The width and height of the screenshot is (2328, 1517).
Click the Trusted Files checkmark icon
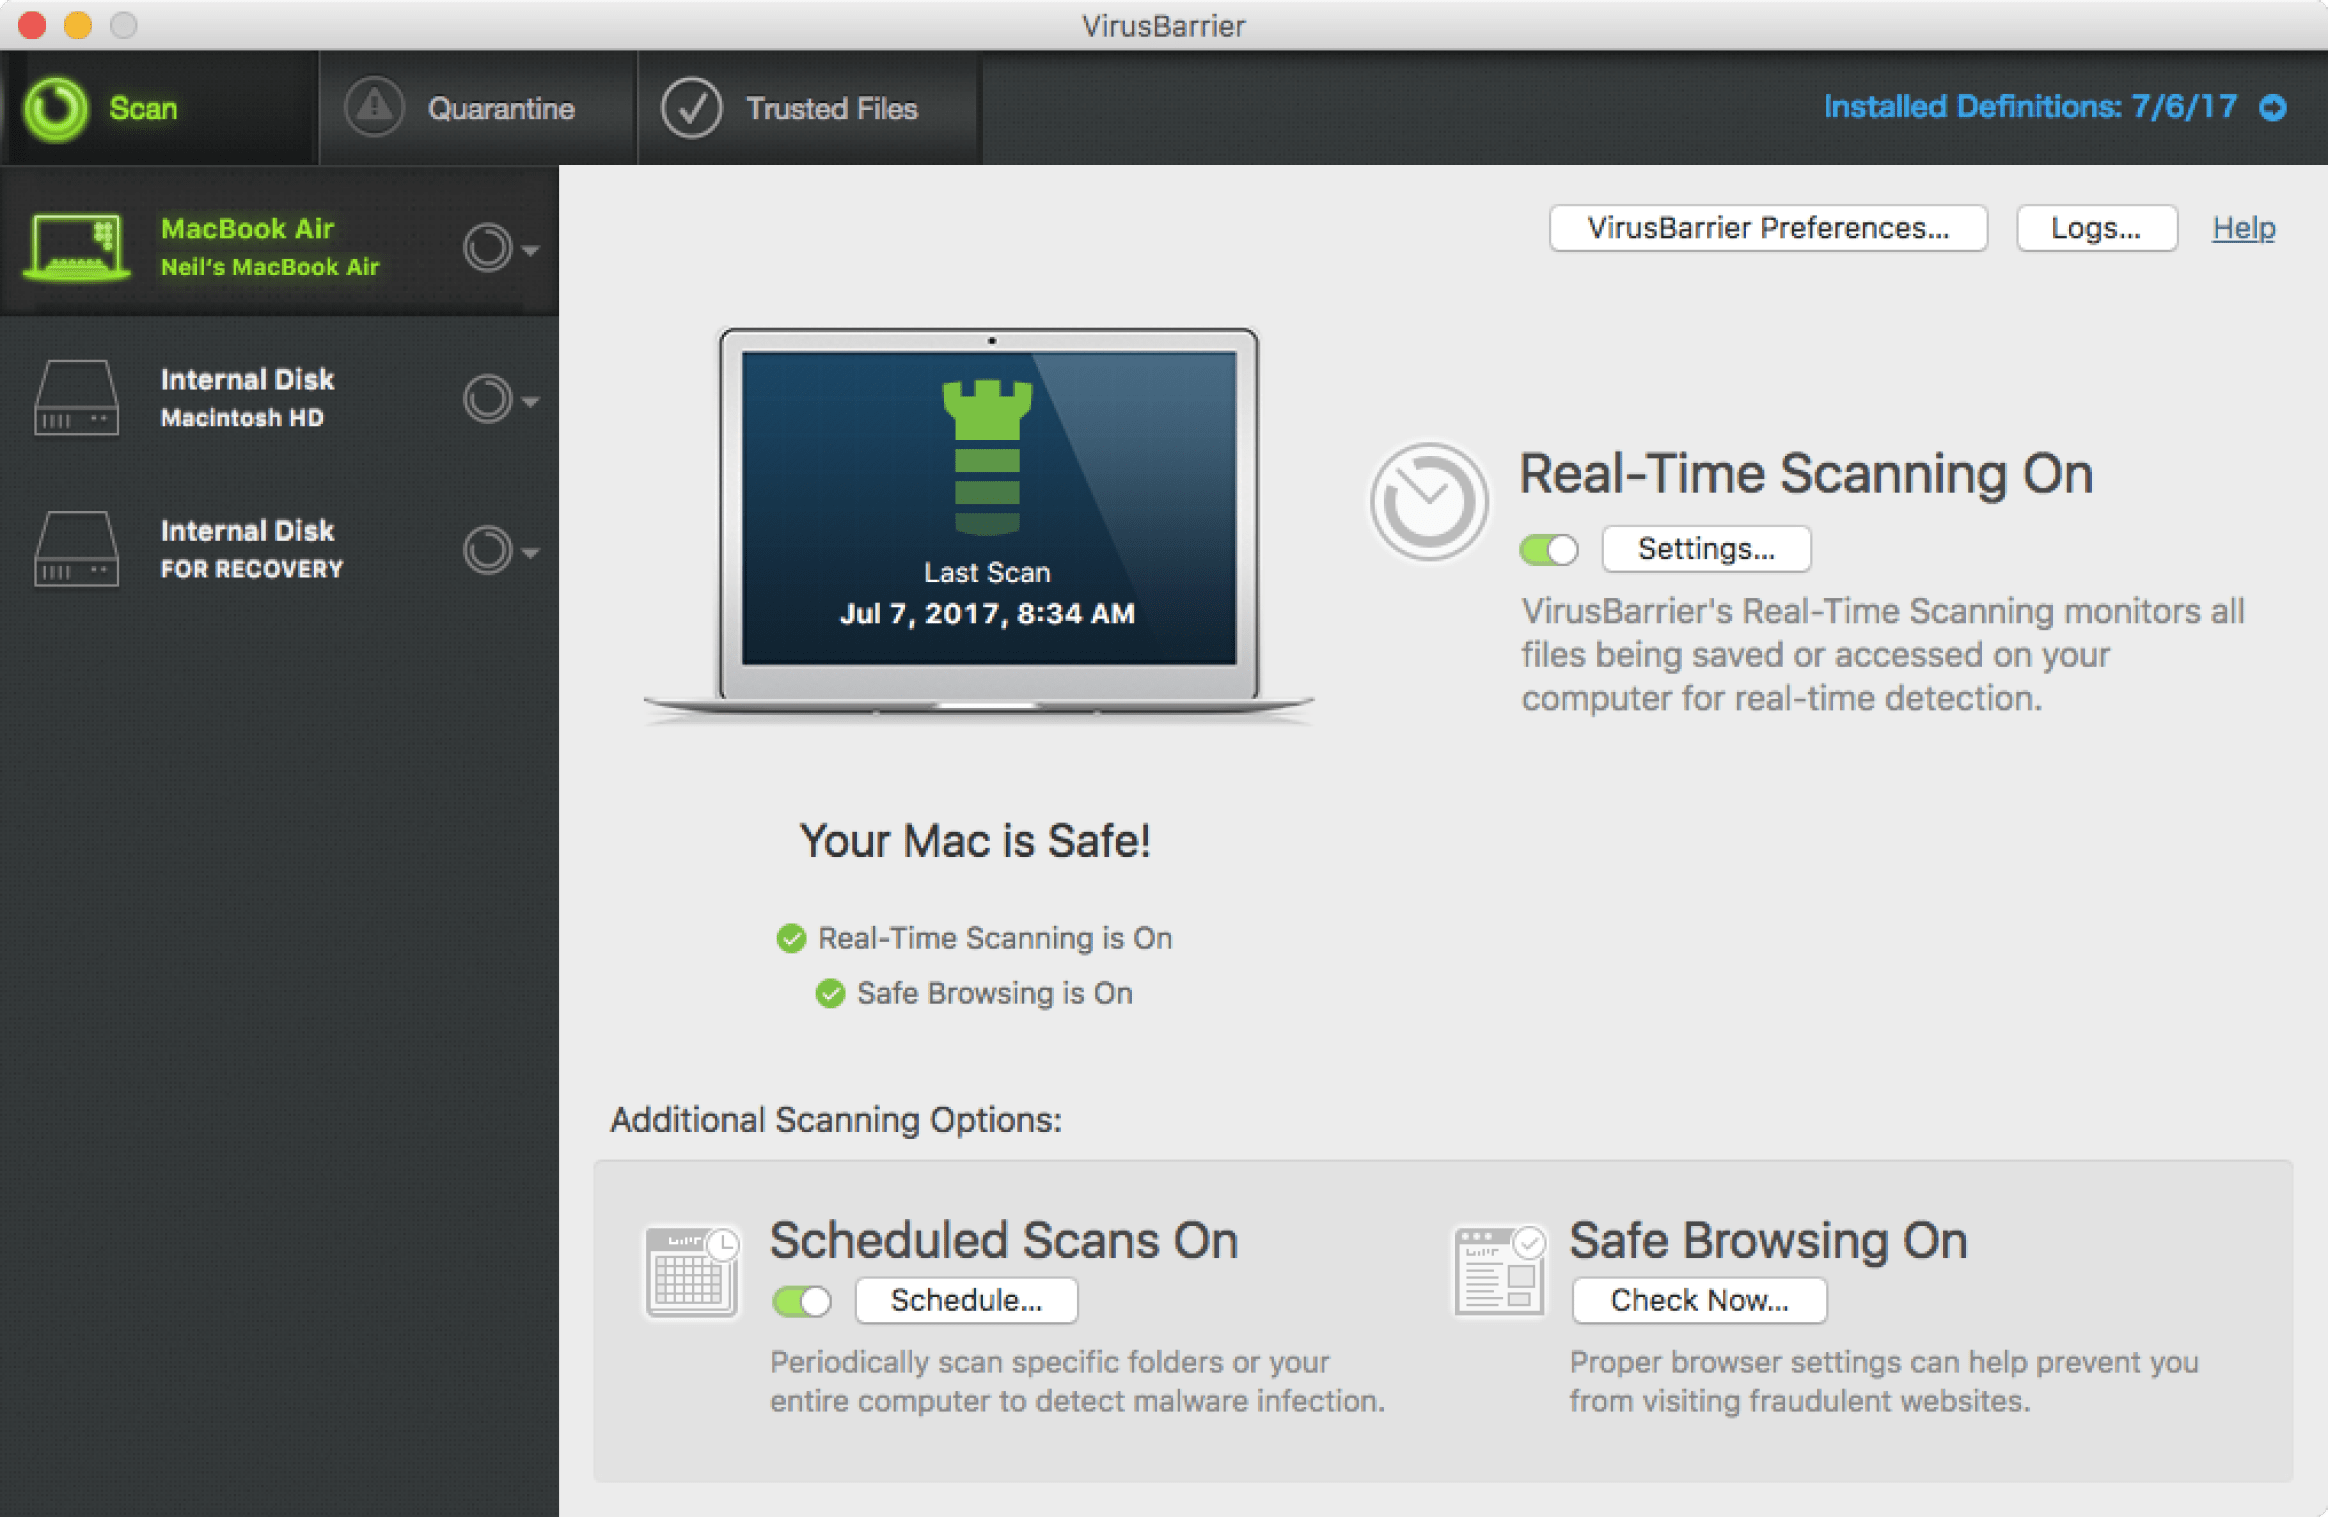tap(692, 107)
